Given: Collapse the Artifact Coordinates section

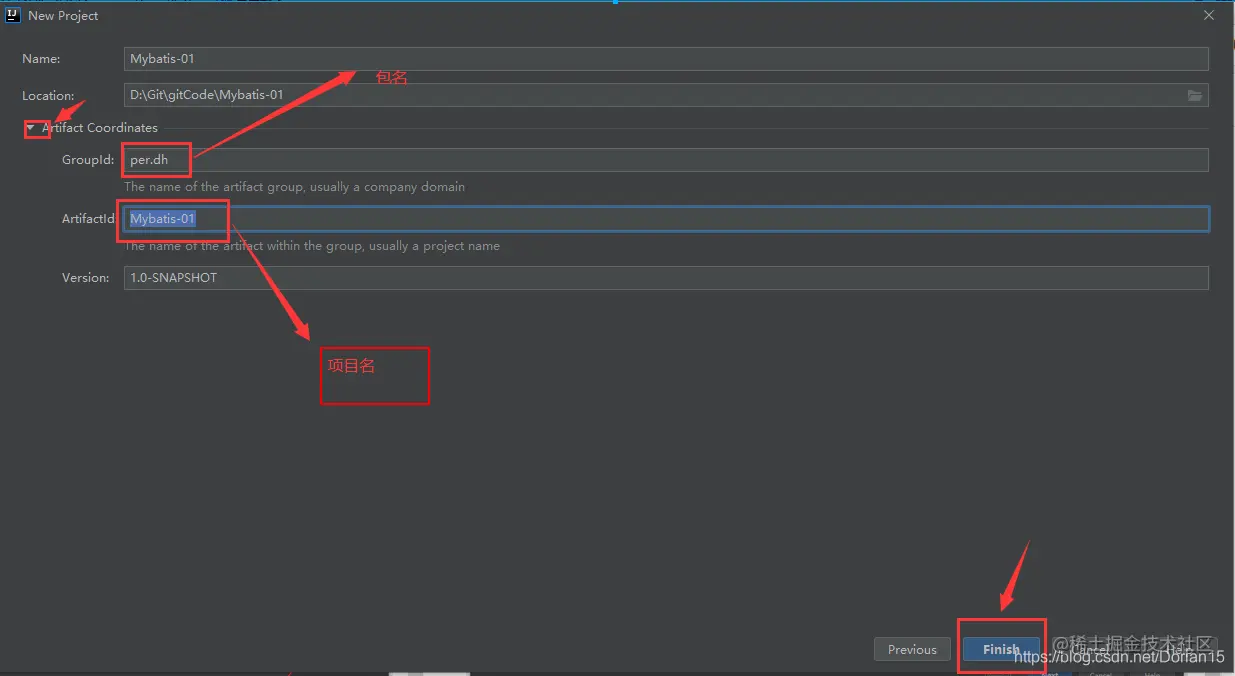Looking at the screenshot, I should [x=30, y=128].
